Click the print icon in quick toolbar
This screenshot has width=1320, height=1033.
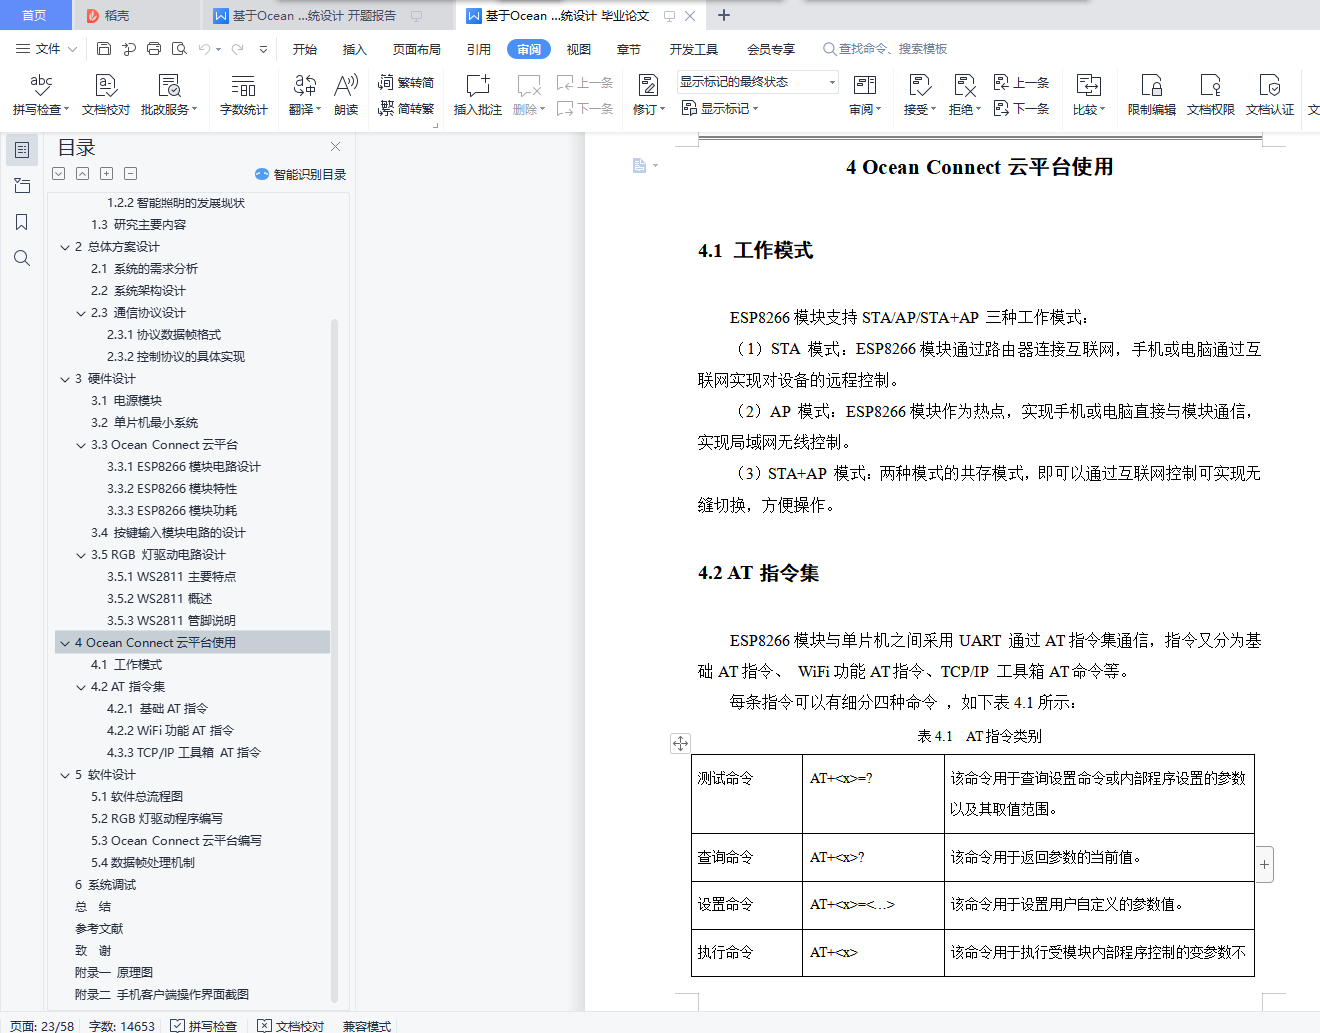tap(154, 48)
